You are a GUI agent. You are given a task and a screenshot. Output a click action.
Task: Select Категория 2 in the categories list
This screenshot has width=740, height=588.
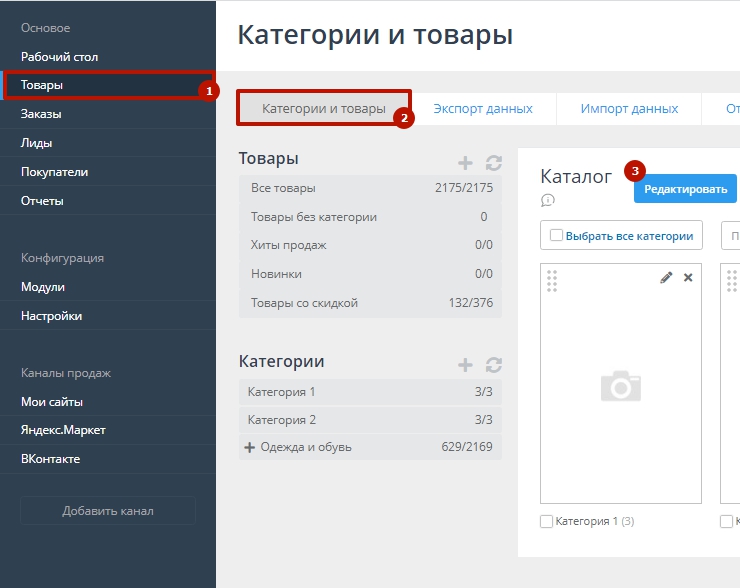(x=370, y=420)
